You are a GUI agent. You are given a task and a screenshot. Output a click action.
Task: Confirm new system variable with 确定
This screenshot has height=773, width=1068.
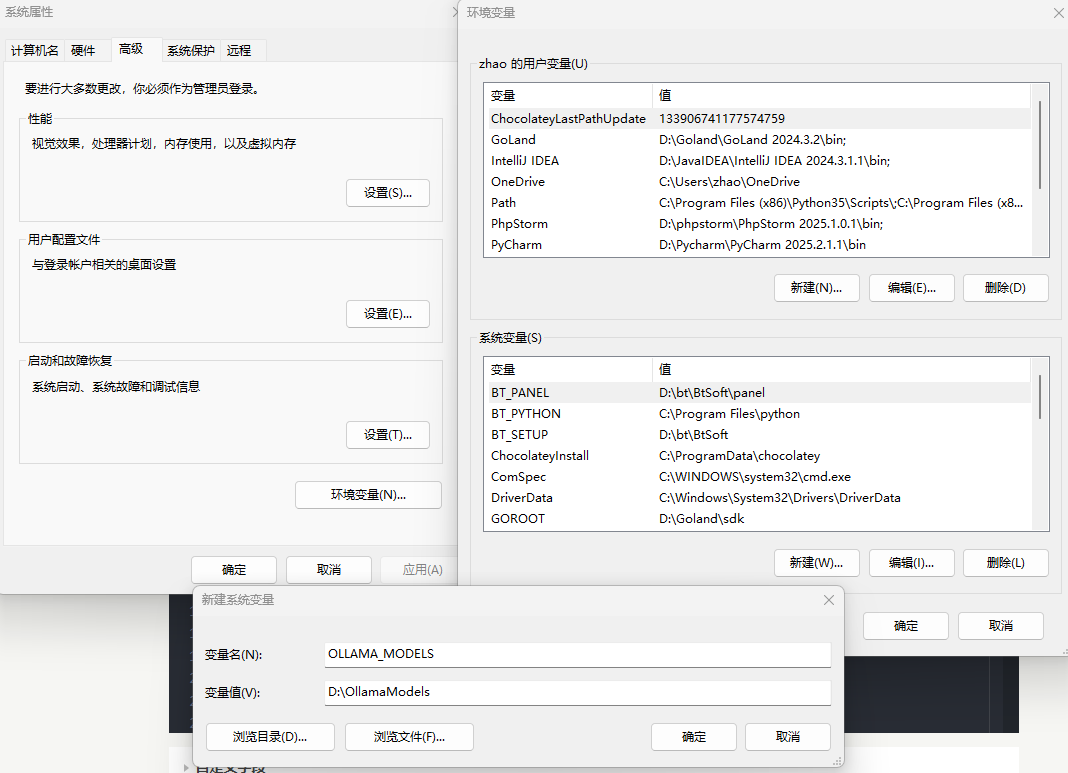(x=693, y=737)
